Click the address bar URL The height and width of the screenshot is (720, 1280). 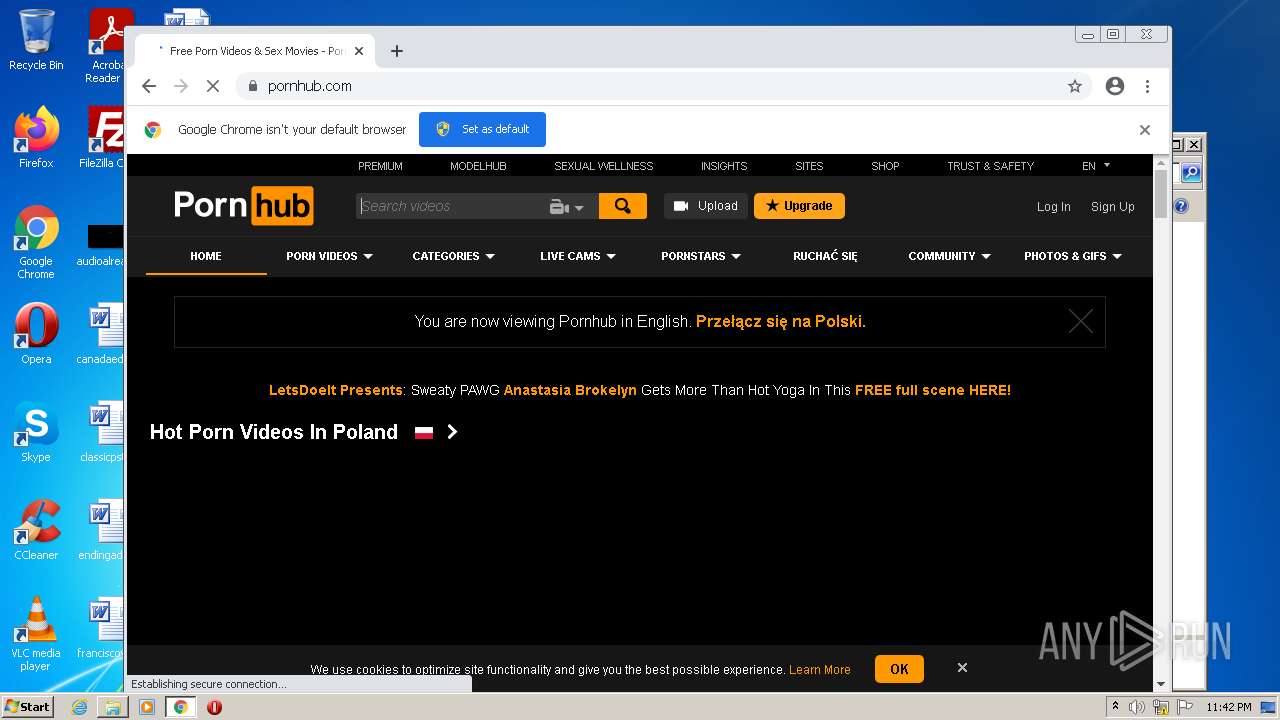[310, 86]
